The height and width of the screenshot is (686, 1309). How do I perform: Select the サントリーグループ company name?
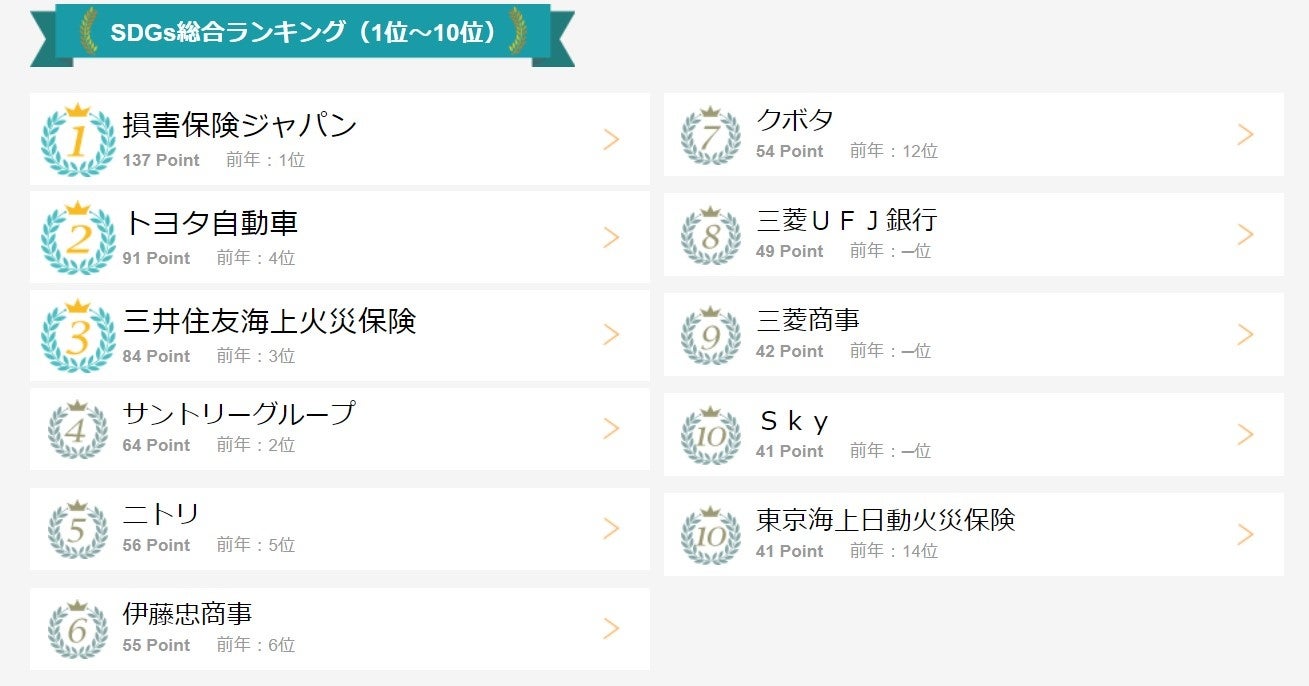pos(239,413)
